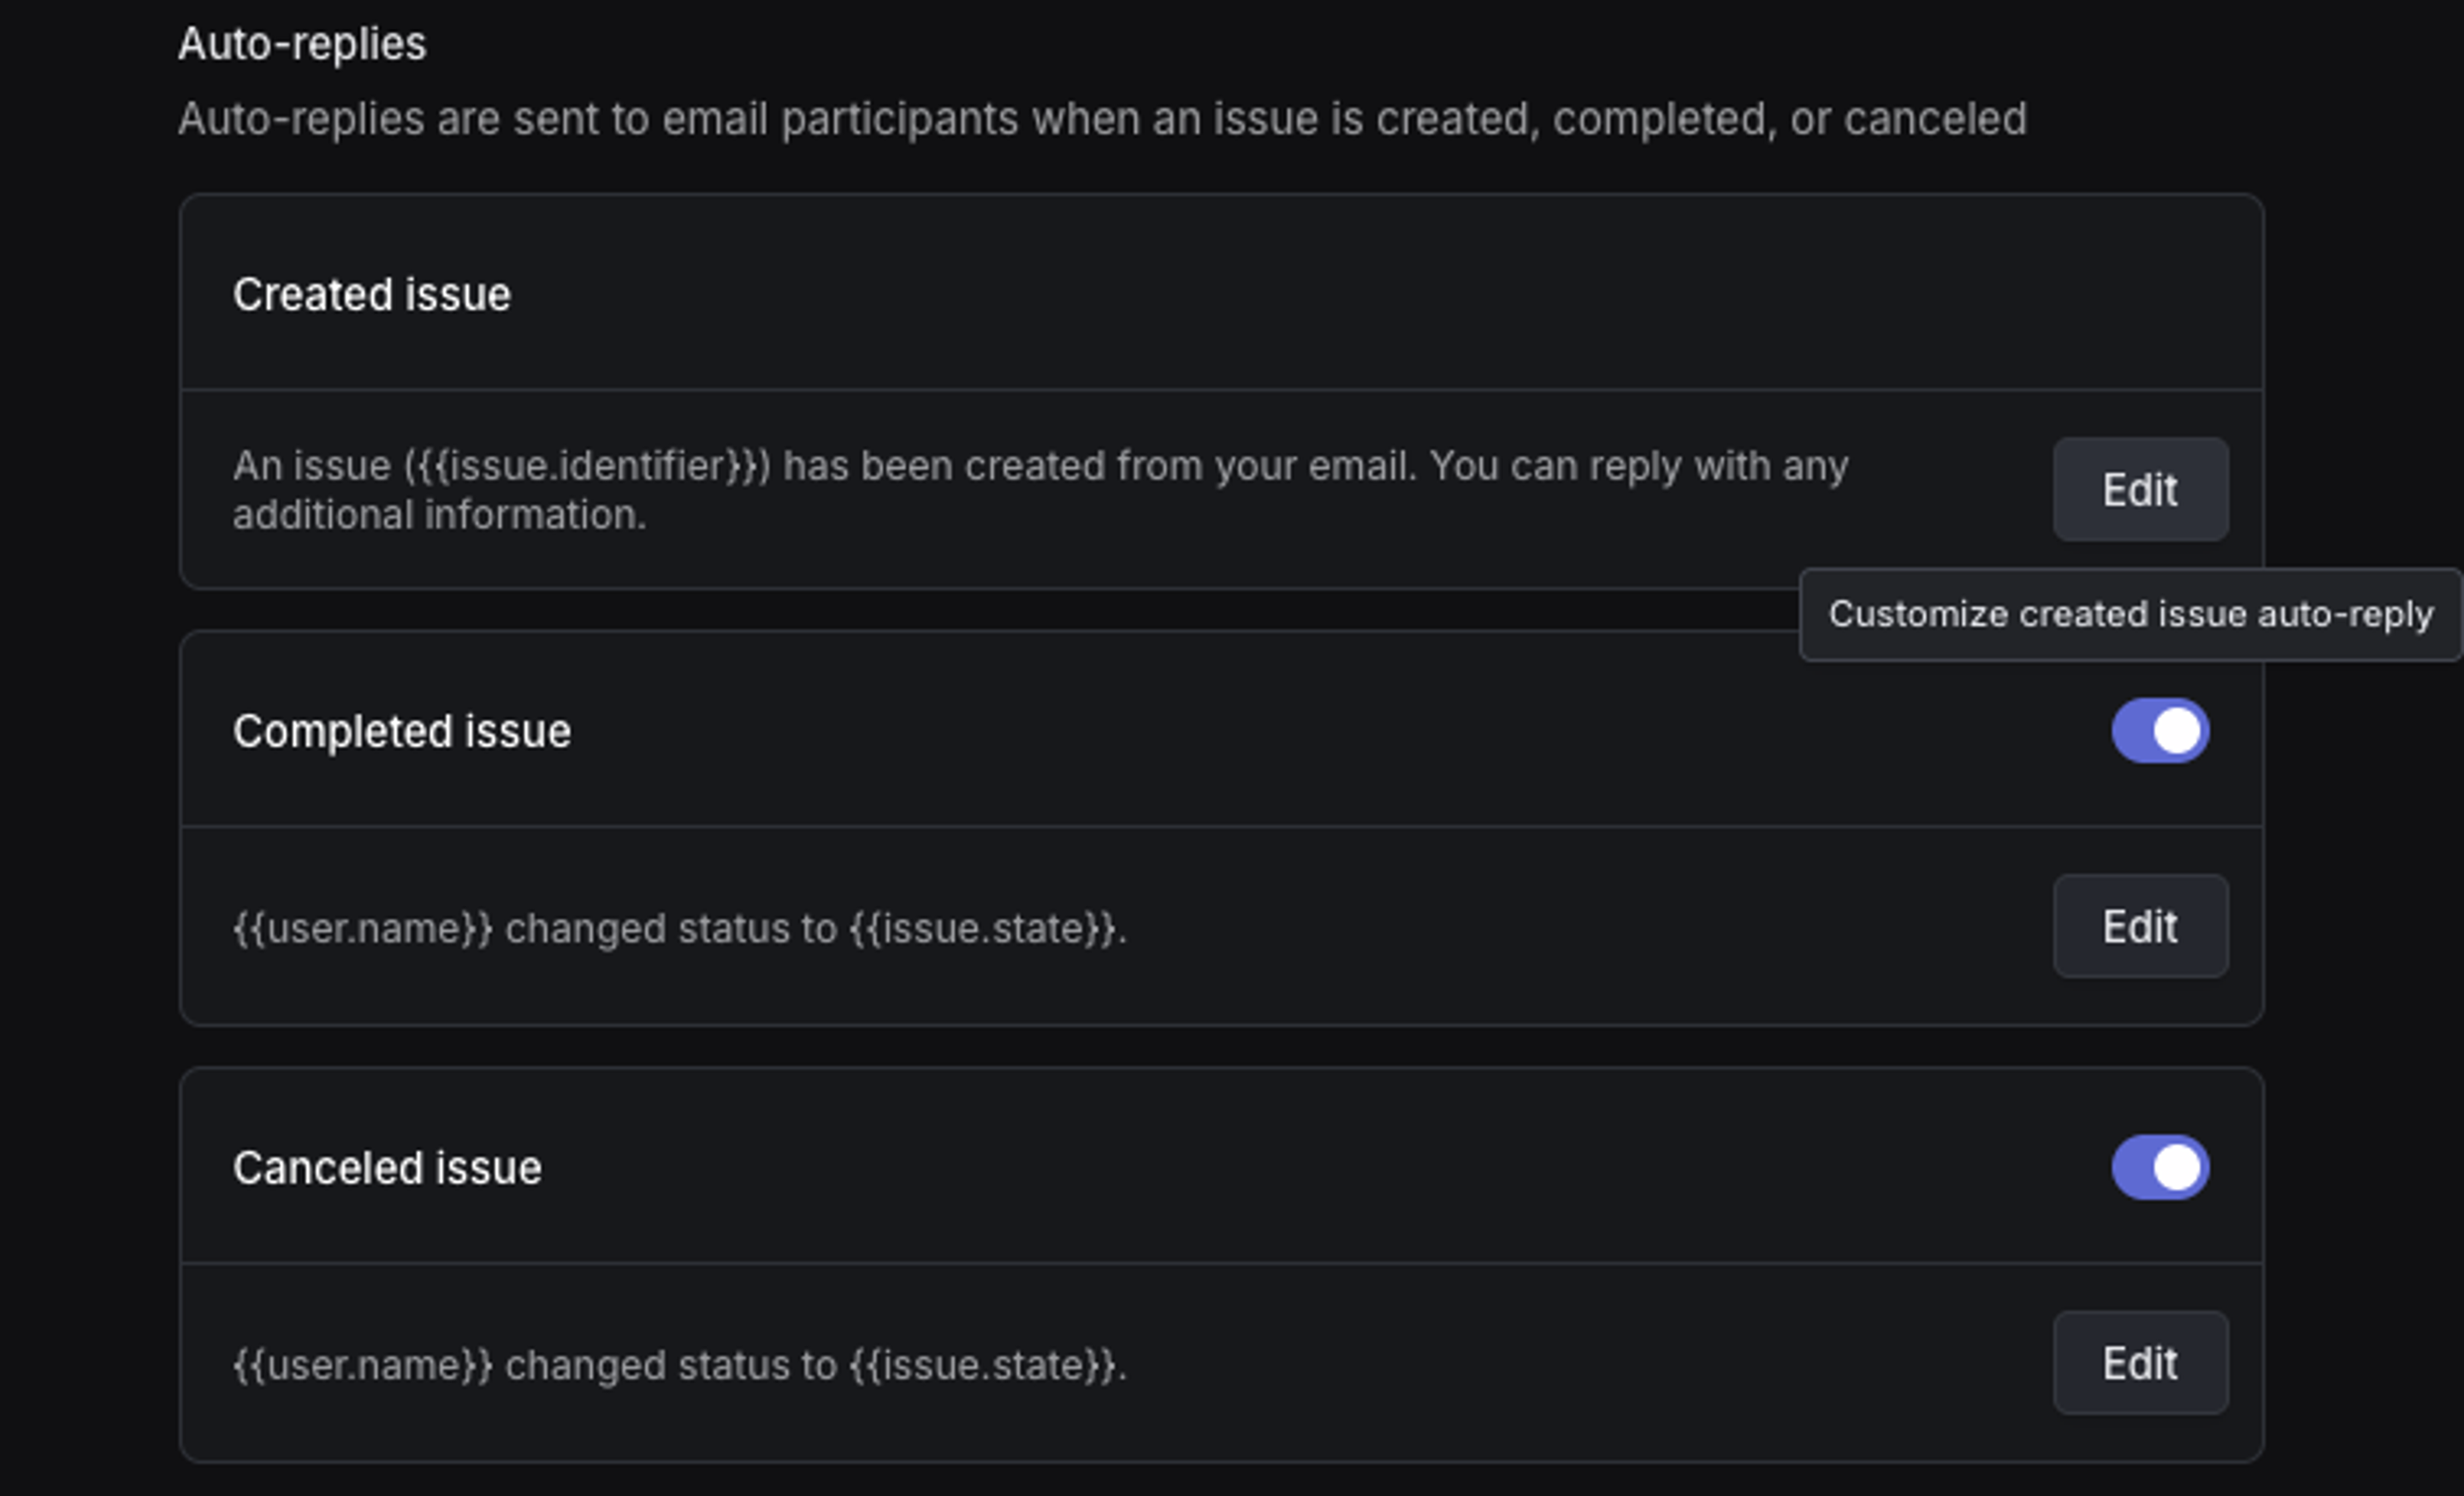This screenshot has width=2464, height=1496.
Task: Edit the Created issue auto-reply template
Action: click(2140, 490)
